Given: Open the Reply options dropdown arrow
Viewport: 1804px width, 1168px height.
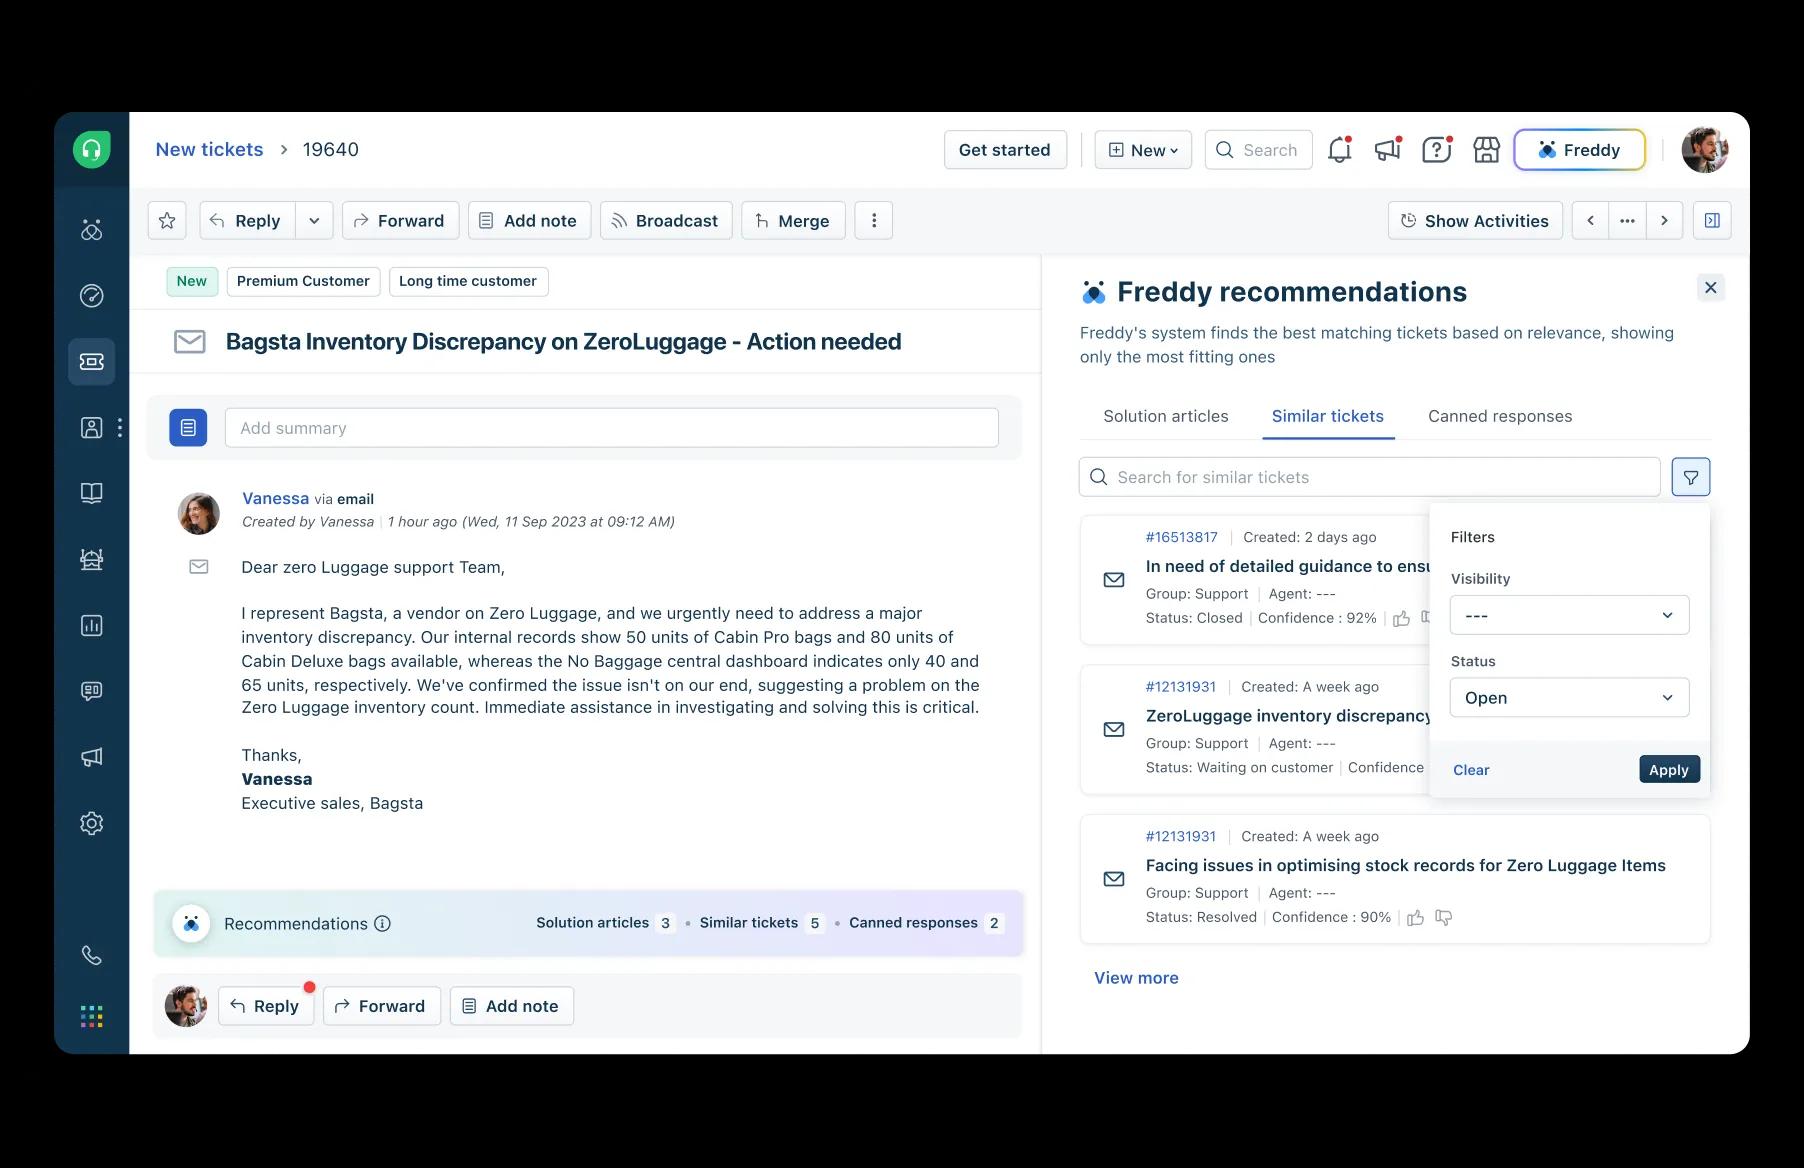Looking at the screenshot, I should (314, 221).
